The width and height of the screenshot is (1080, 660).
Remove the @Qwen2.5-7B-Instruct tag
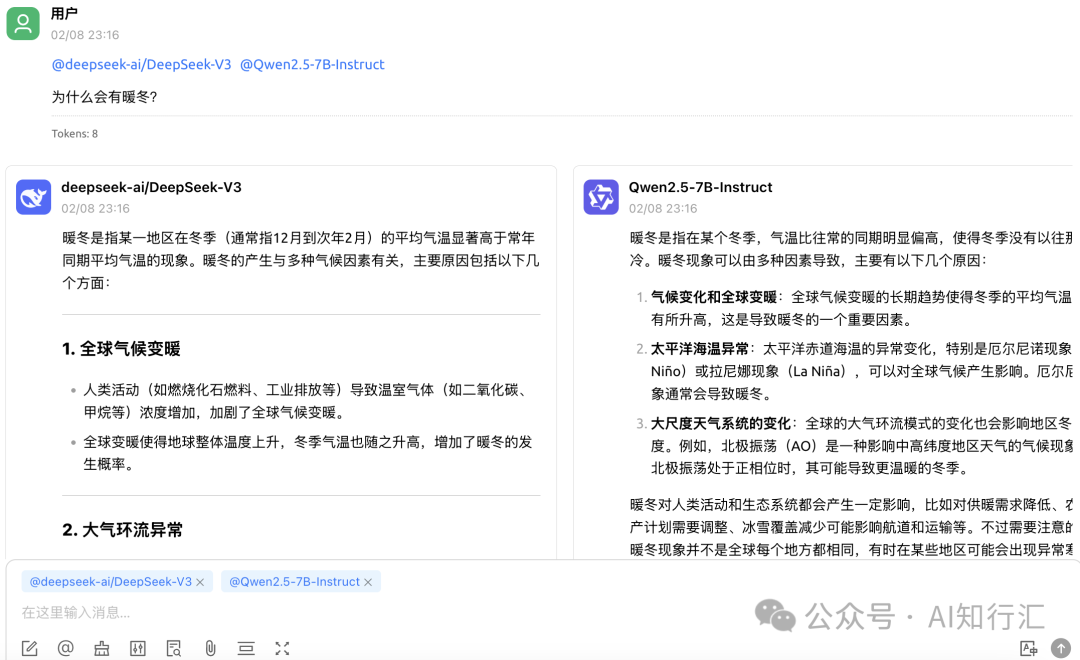(368, 582)
